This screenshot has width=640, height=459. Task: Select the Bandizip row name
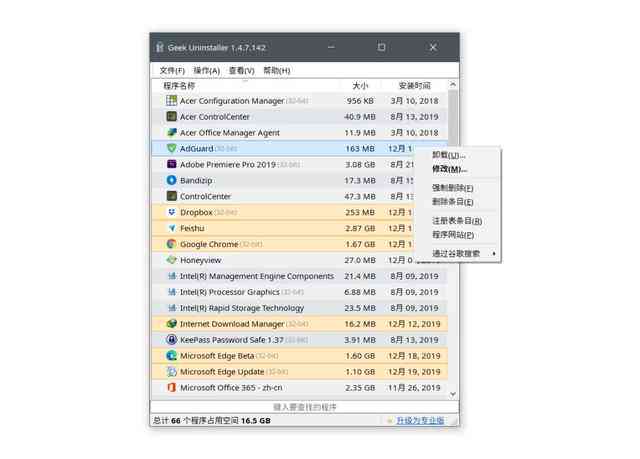(x=196, y=180)
